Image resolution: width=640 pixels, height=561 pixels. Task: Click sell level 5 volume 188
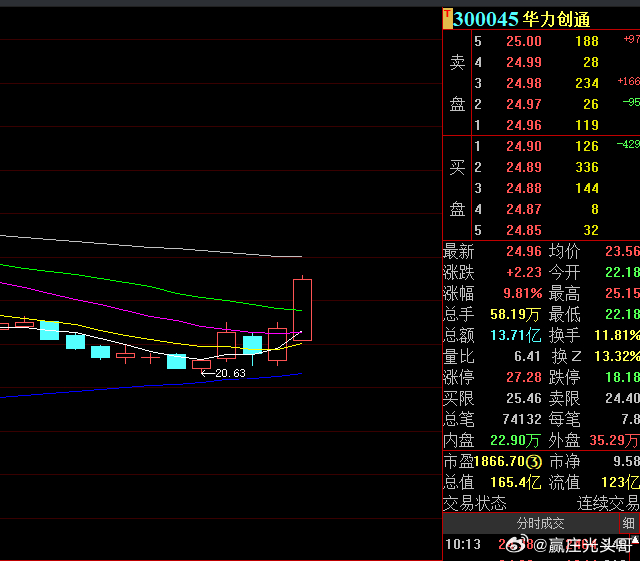587,41
